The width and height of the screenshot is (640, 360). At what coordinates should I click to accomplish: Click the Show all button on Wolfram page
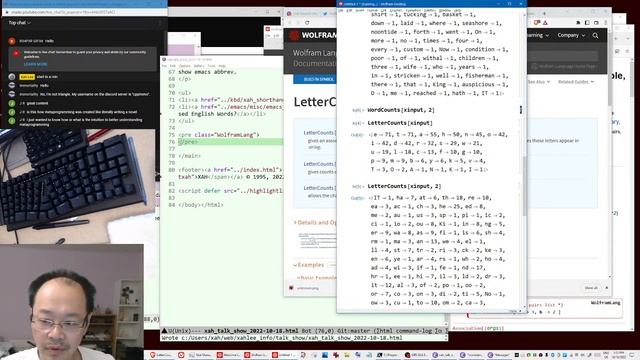tap(591, 288)
